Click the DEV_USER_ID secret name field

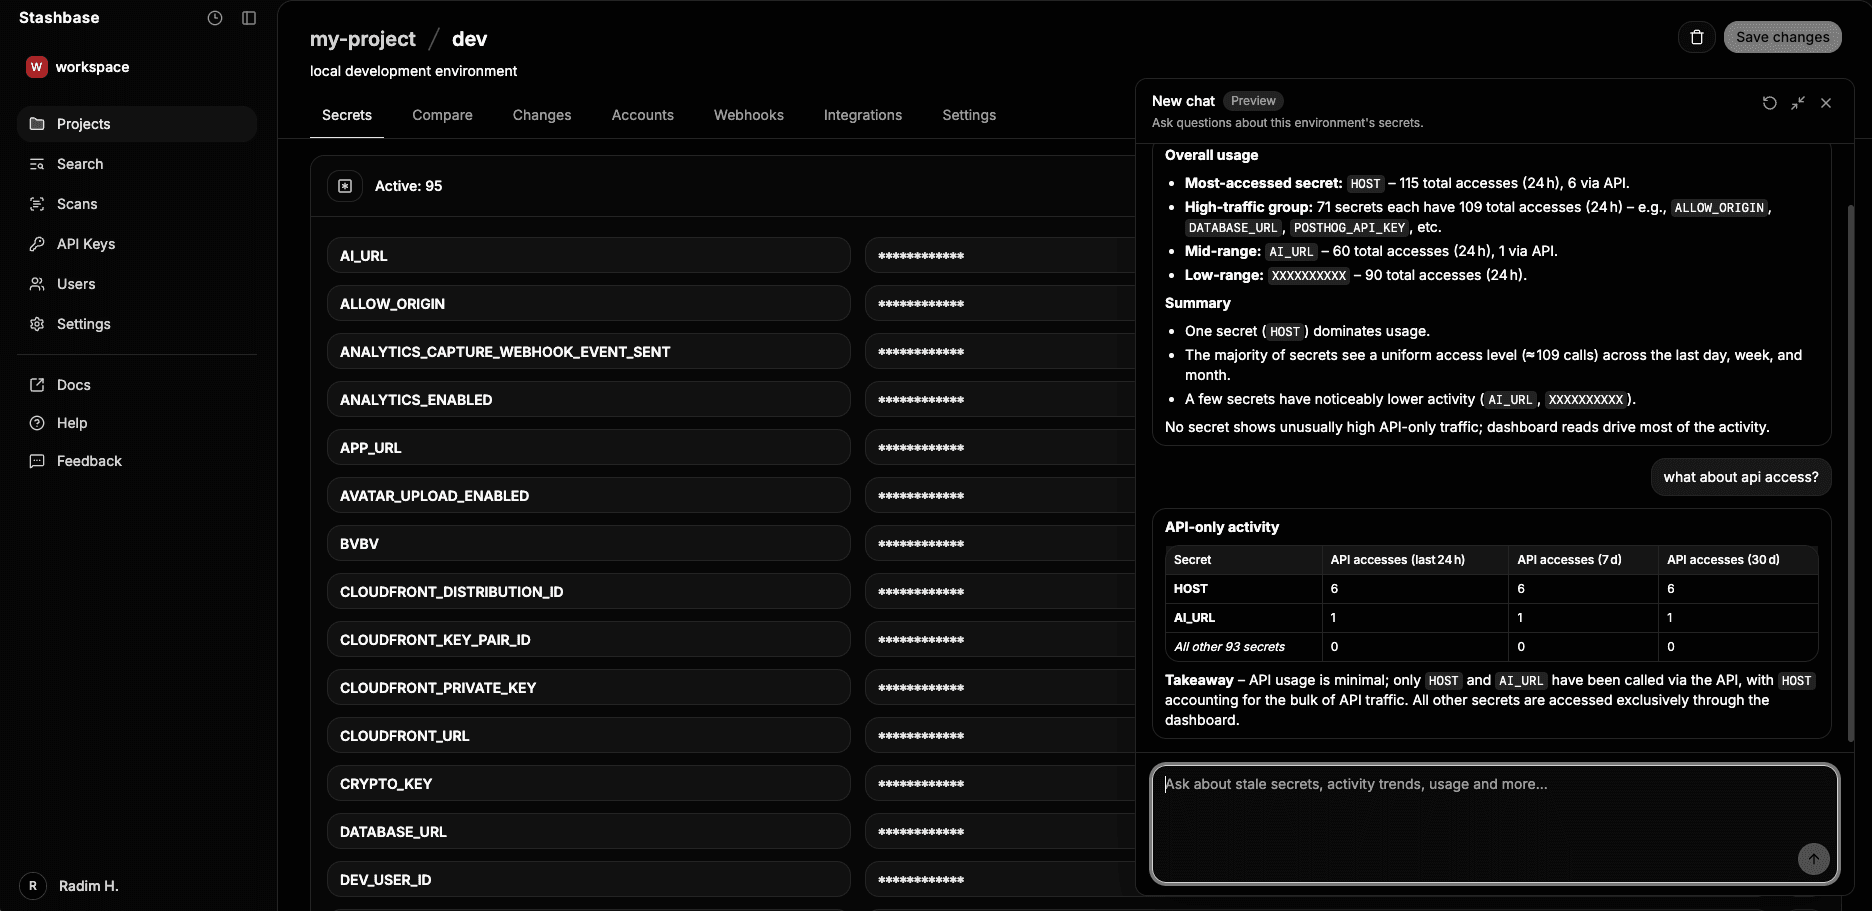click(588, 879)
